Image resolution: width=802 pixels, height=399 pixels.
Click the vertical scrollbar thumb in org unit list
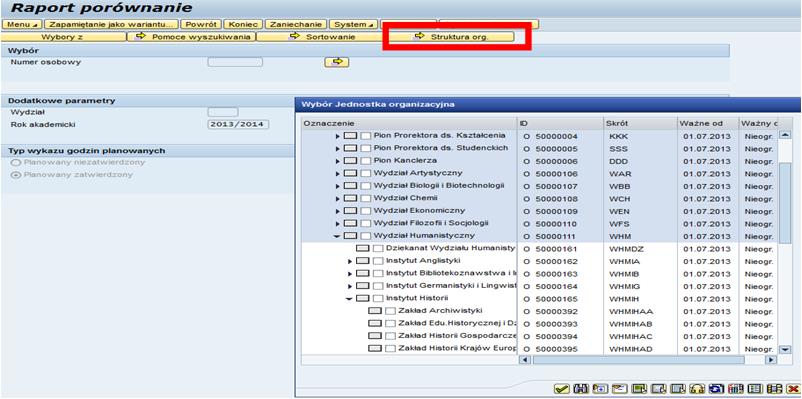coord(785,204)
